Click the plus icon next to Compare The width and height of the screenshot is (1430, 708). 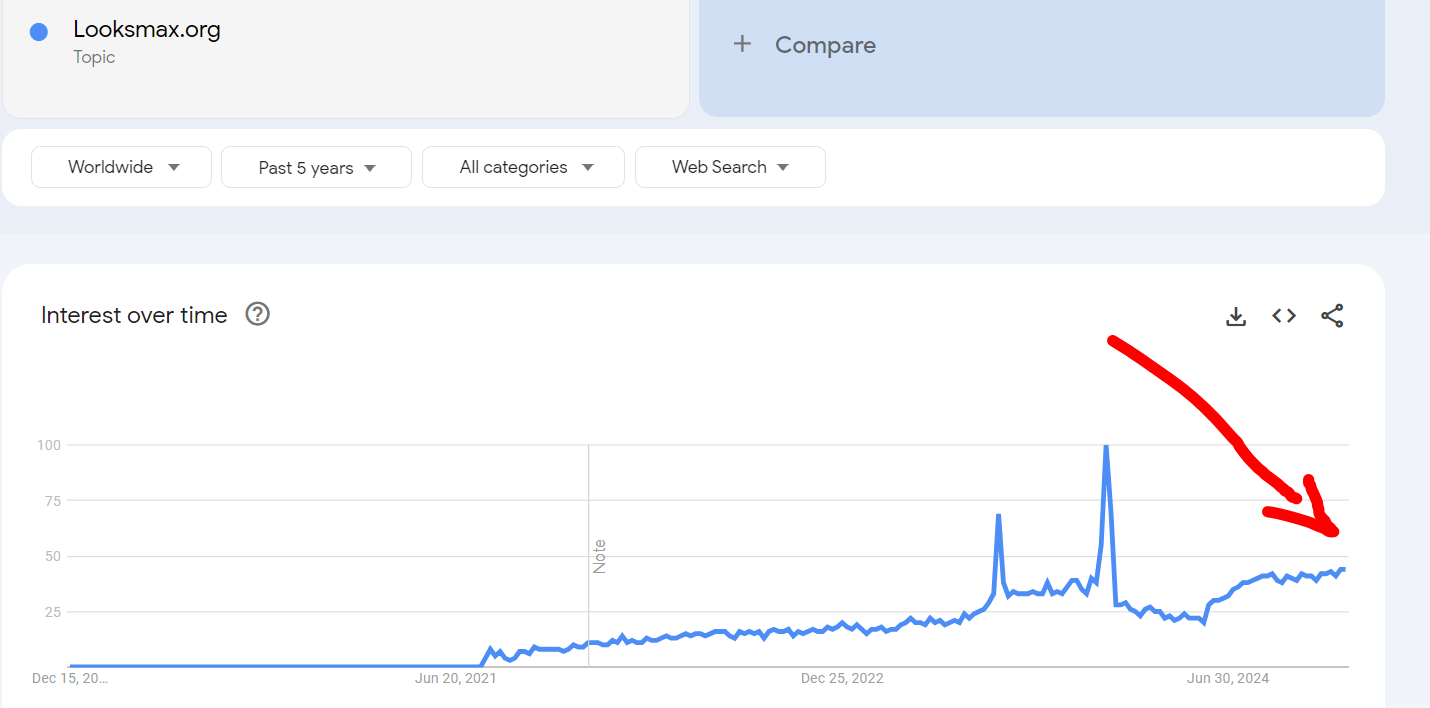pyautogui.click(x=742, y=44)
